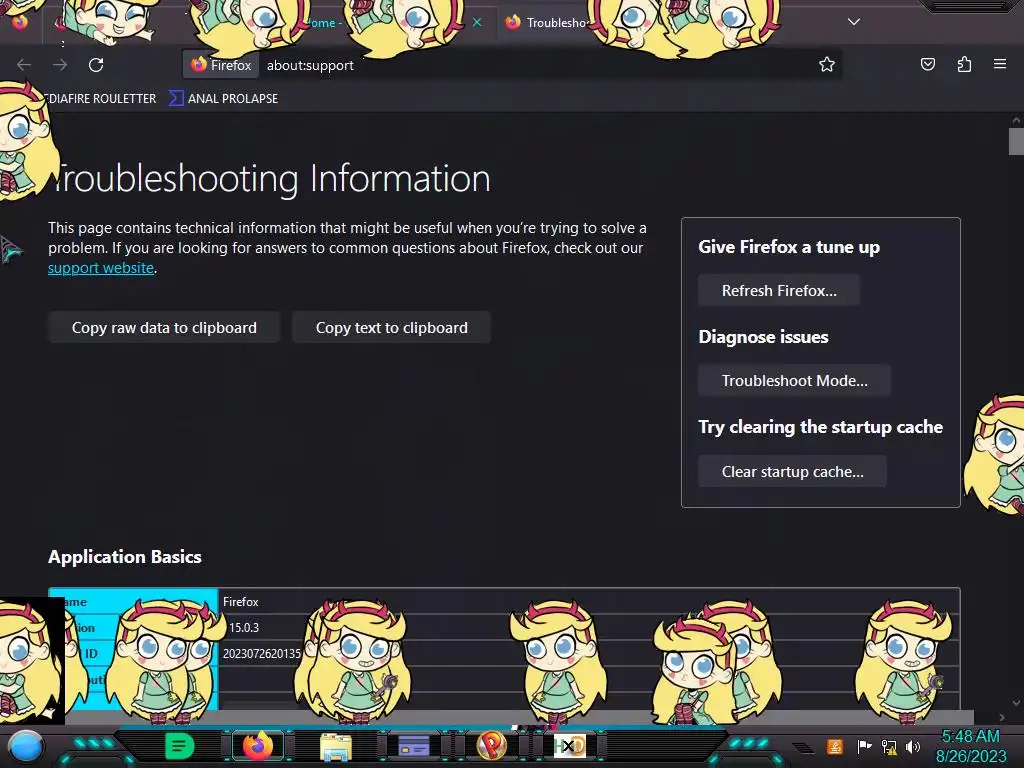Open the File Explorer taskbar icon
This screenshot has height=768, width=1024.
point(336,746)
